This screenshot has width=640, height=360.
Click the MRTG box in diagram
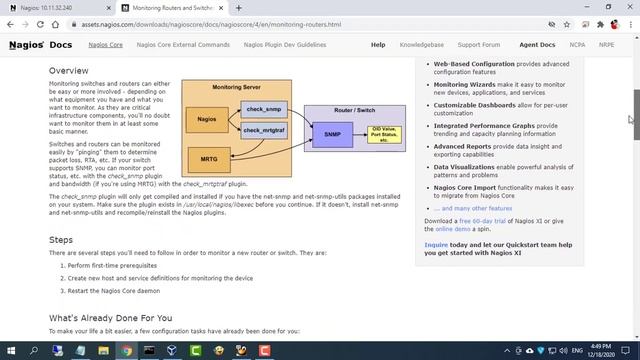[x=209, y=160]
